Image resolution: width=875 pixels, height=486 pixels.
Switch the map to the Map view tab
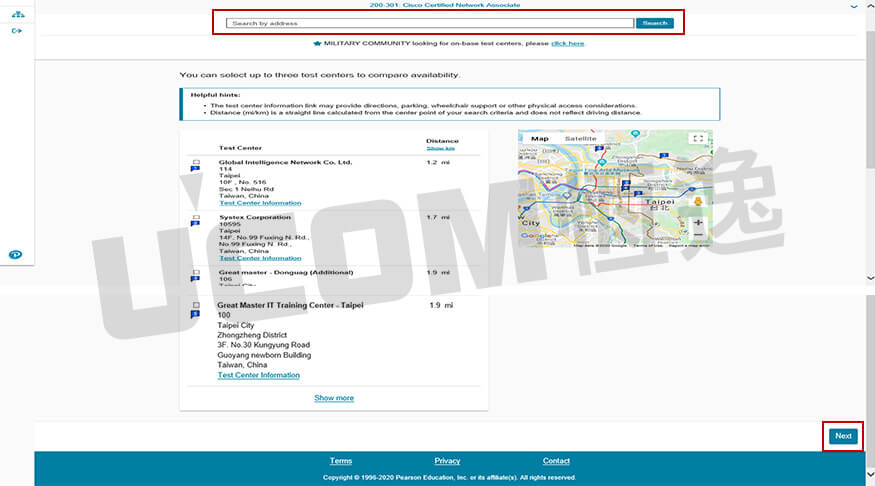(x=540, y=138)
